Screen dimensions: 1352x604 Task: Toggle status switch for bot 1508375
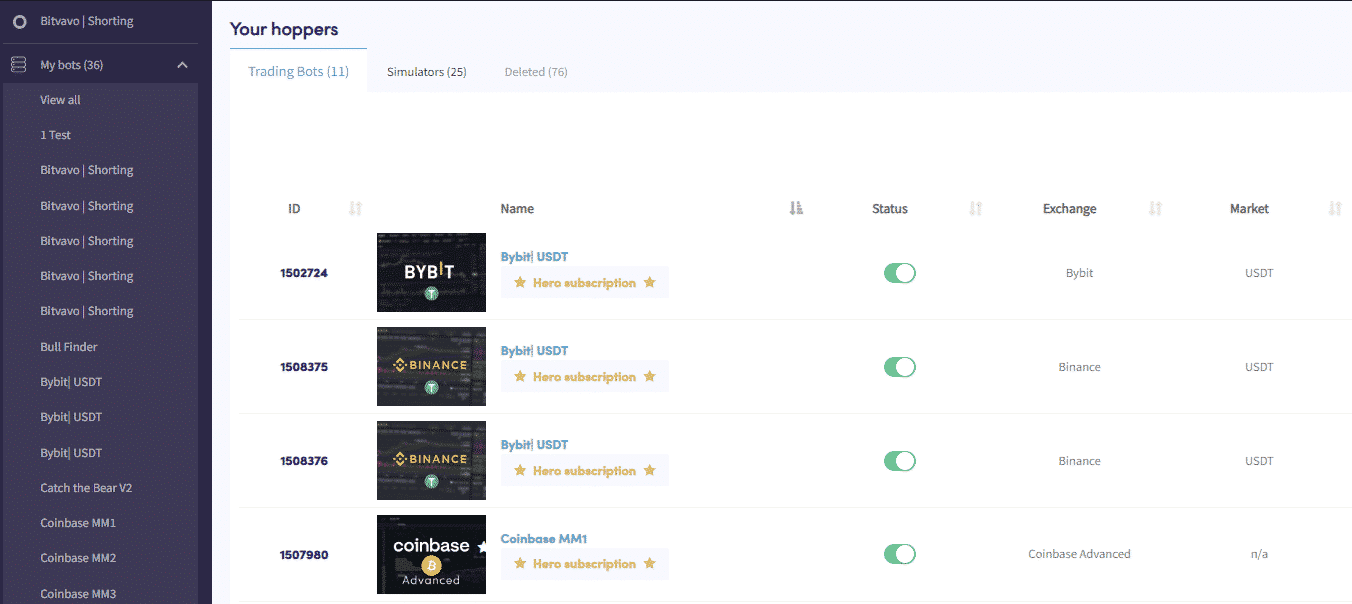(899, 367)
